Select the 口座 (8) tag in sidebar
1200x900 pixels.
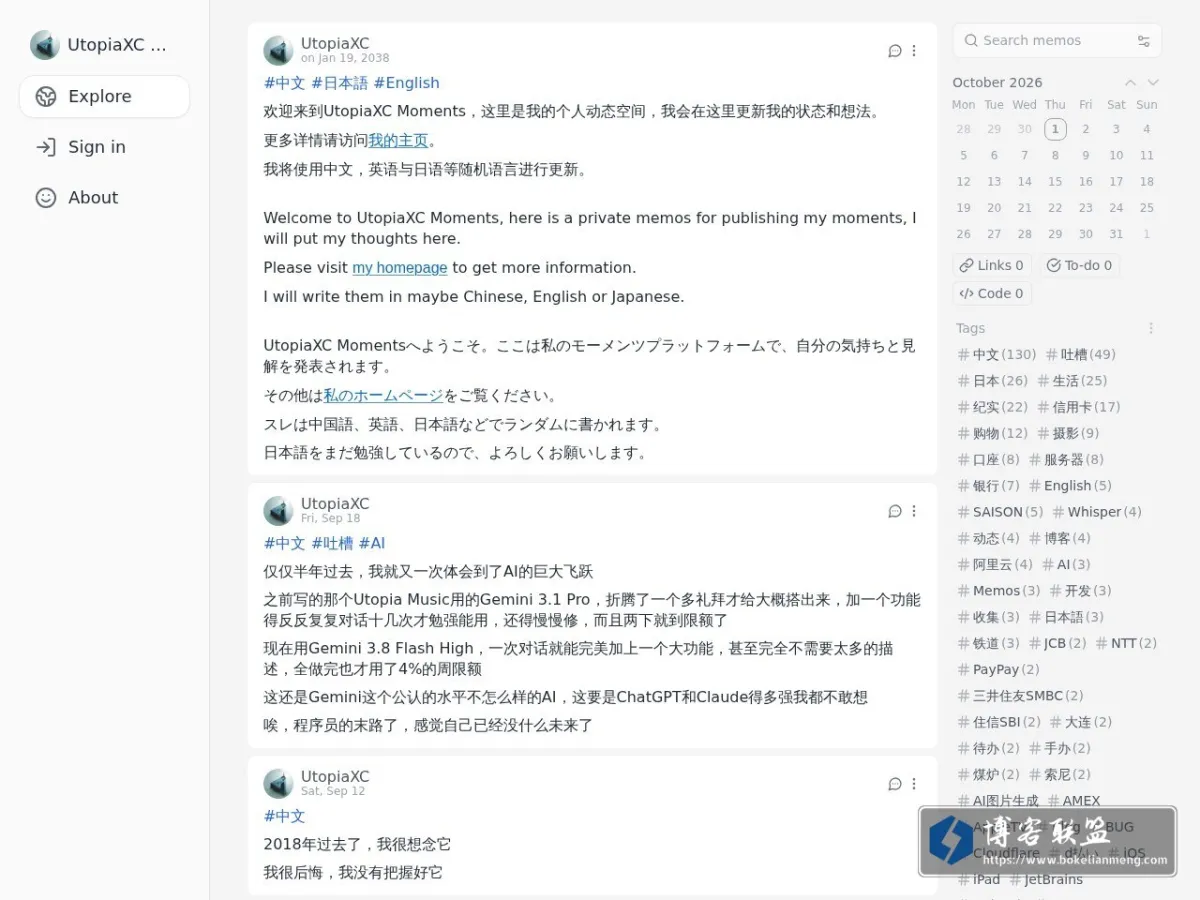point(989,460)
